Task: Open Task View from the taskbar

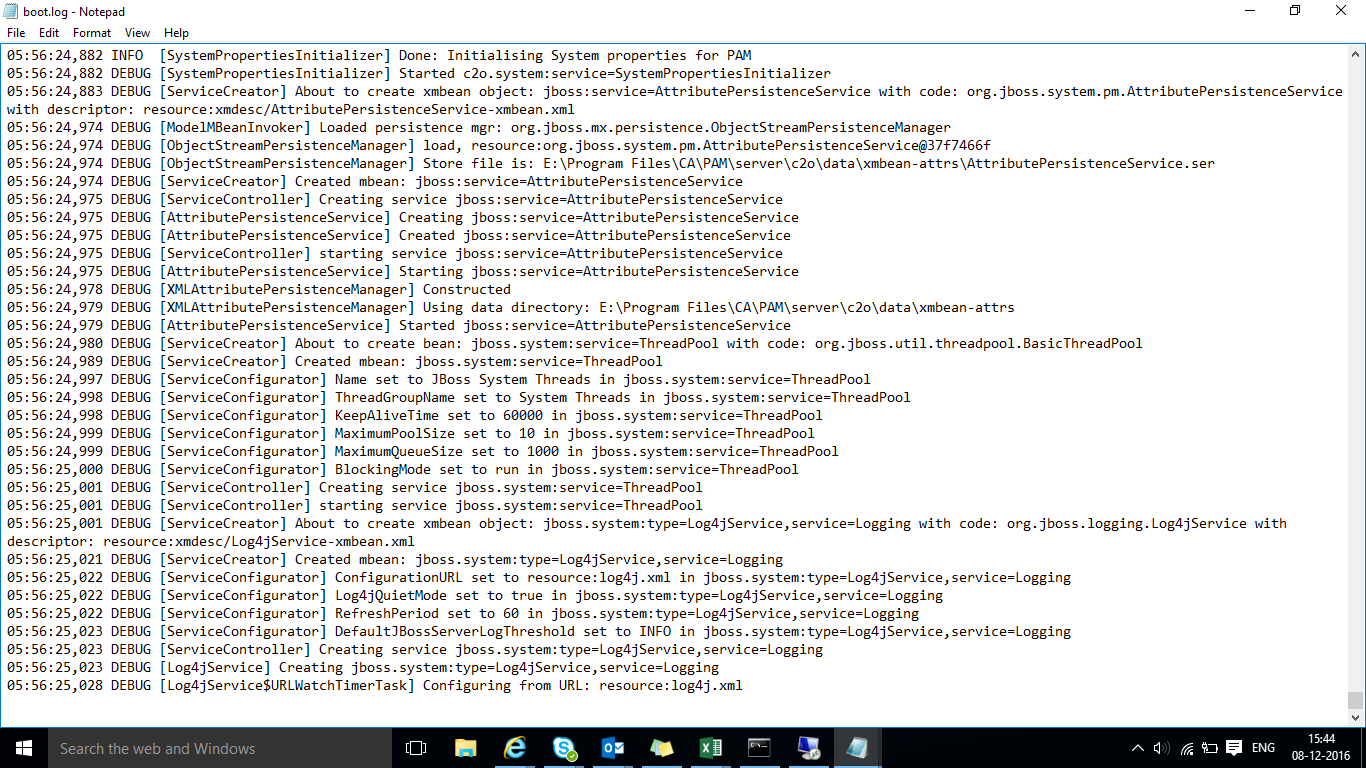Action: click(x=415, y=747)
